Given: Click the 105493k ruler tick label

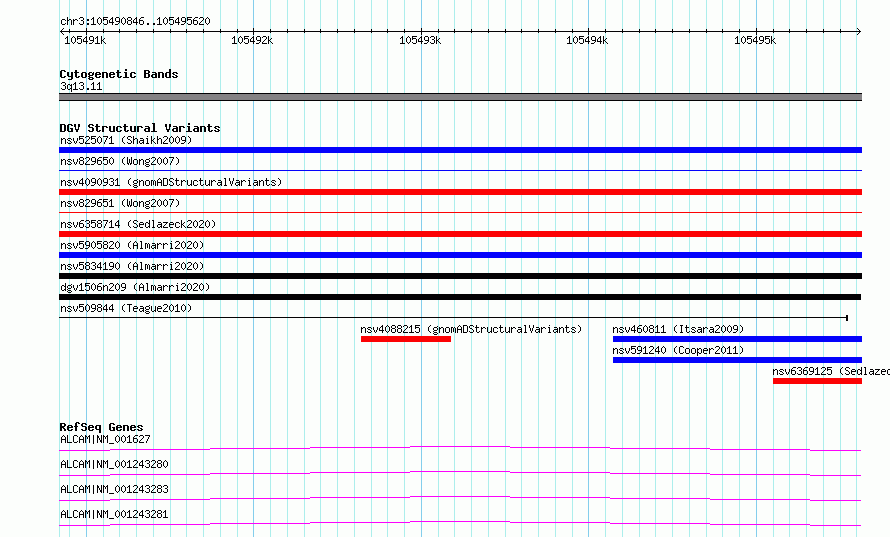Looking at the screenshot, I should pyautogui.click(x=420, y=40).
